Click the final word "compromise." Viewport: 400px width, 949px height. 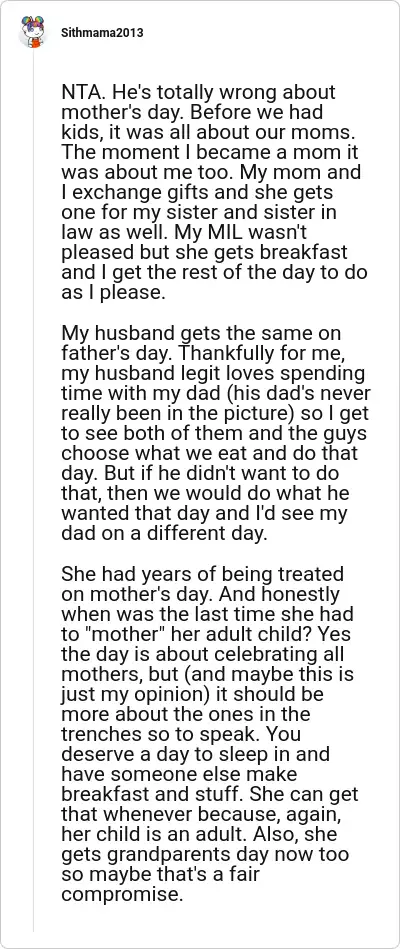pos(122,893)
